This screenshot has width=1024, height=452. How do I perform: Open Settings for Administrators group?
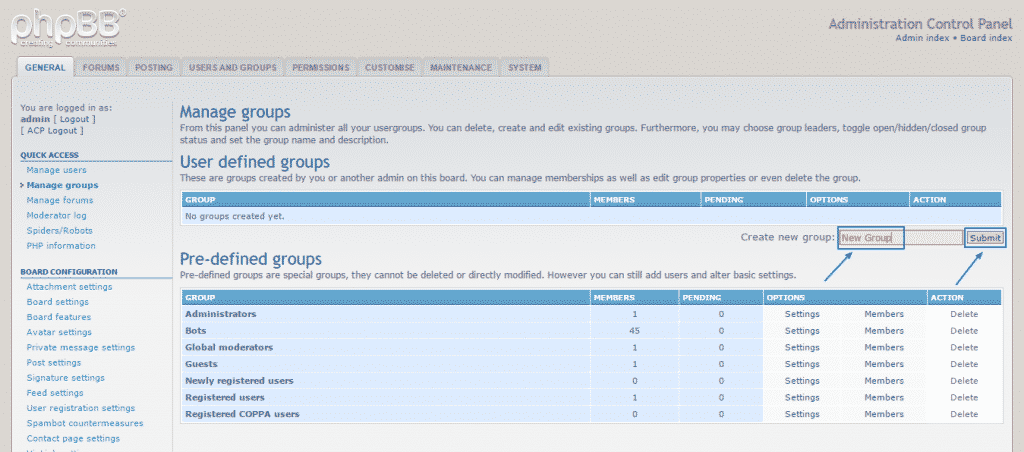tap(802, 314)
